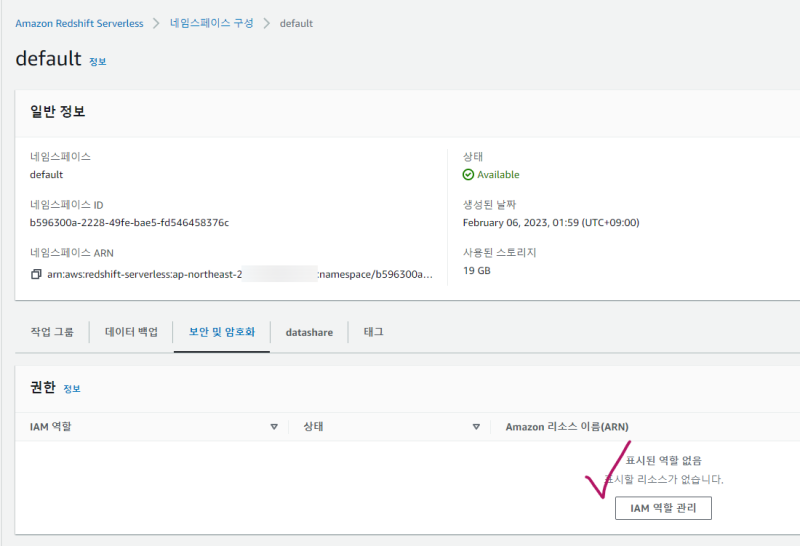Navigate to 네임스페이스 구성 breadcrumb
This screenshot has height=546, width=800.
[x=211, y=23]
